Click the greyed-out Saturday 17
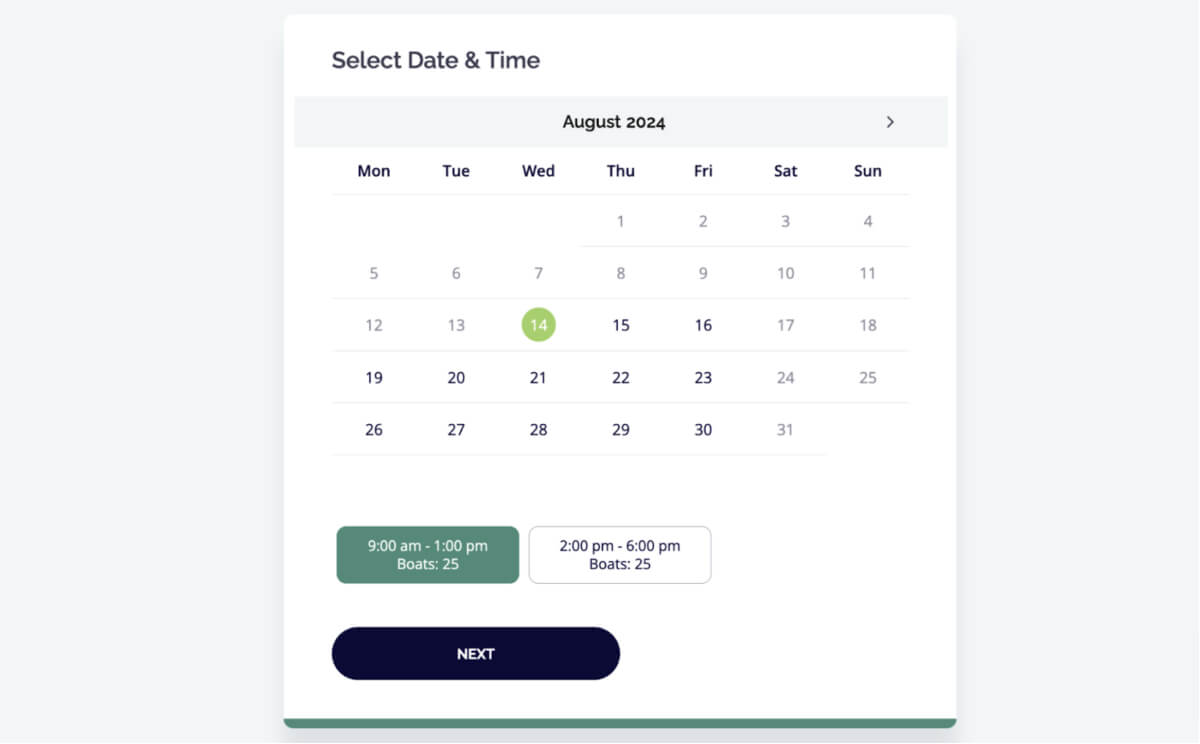This screenshot has width=1200, height=744. (785, 325)
